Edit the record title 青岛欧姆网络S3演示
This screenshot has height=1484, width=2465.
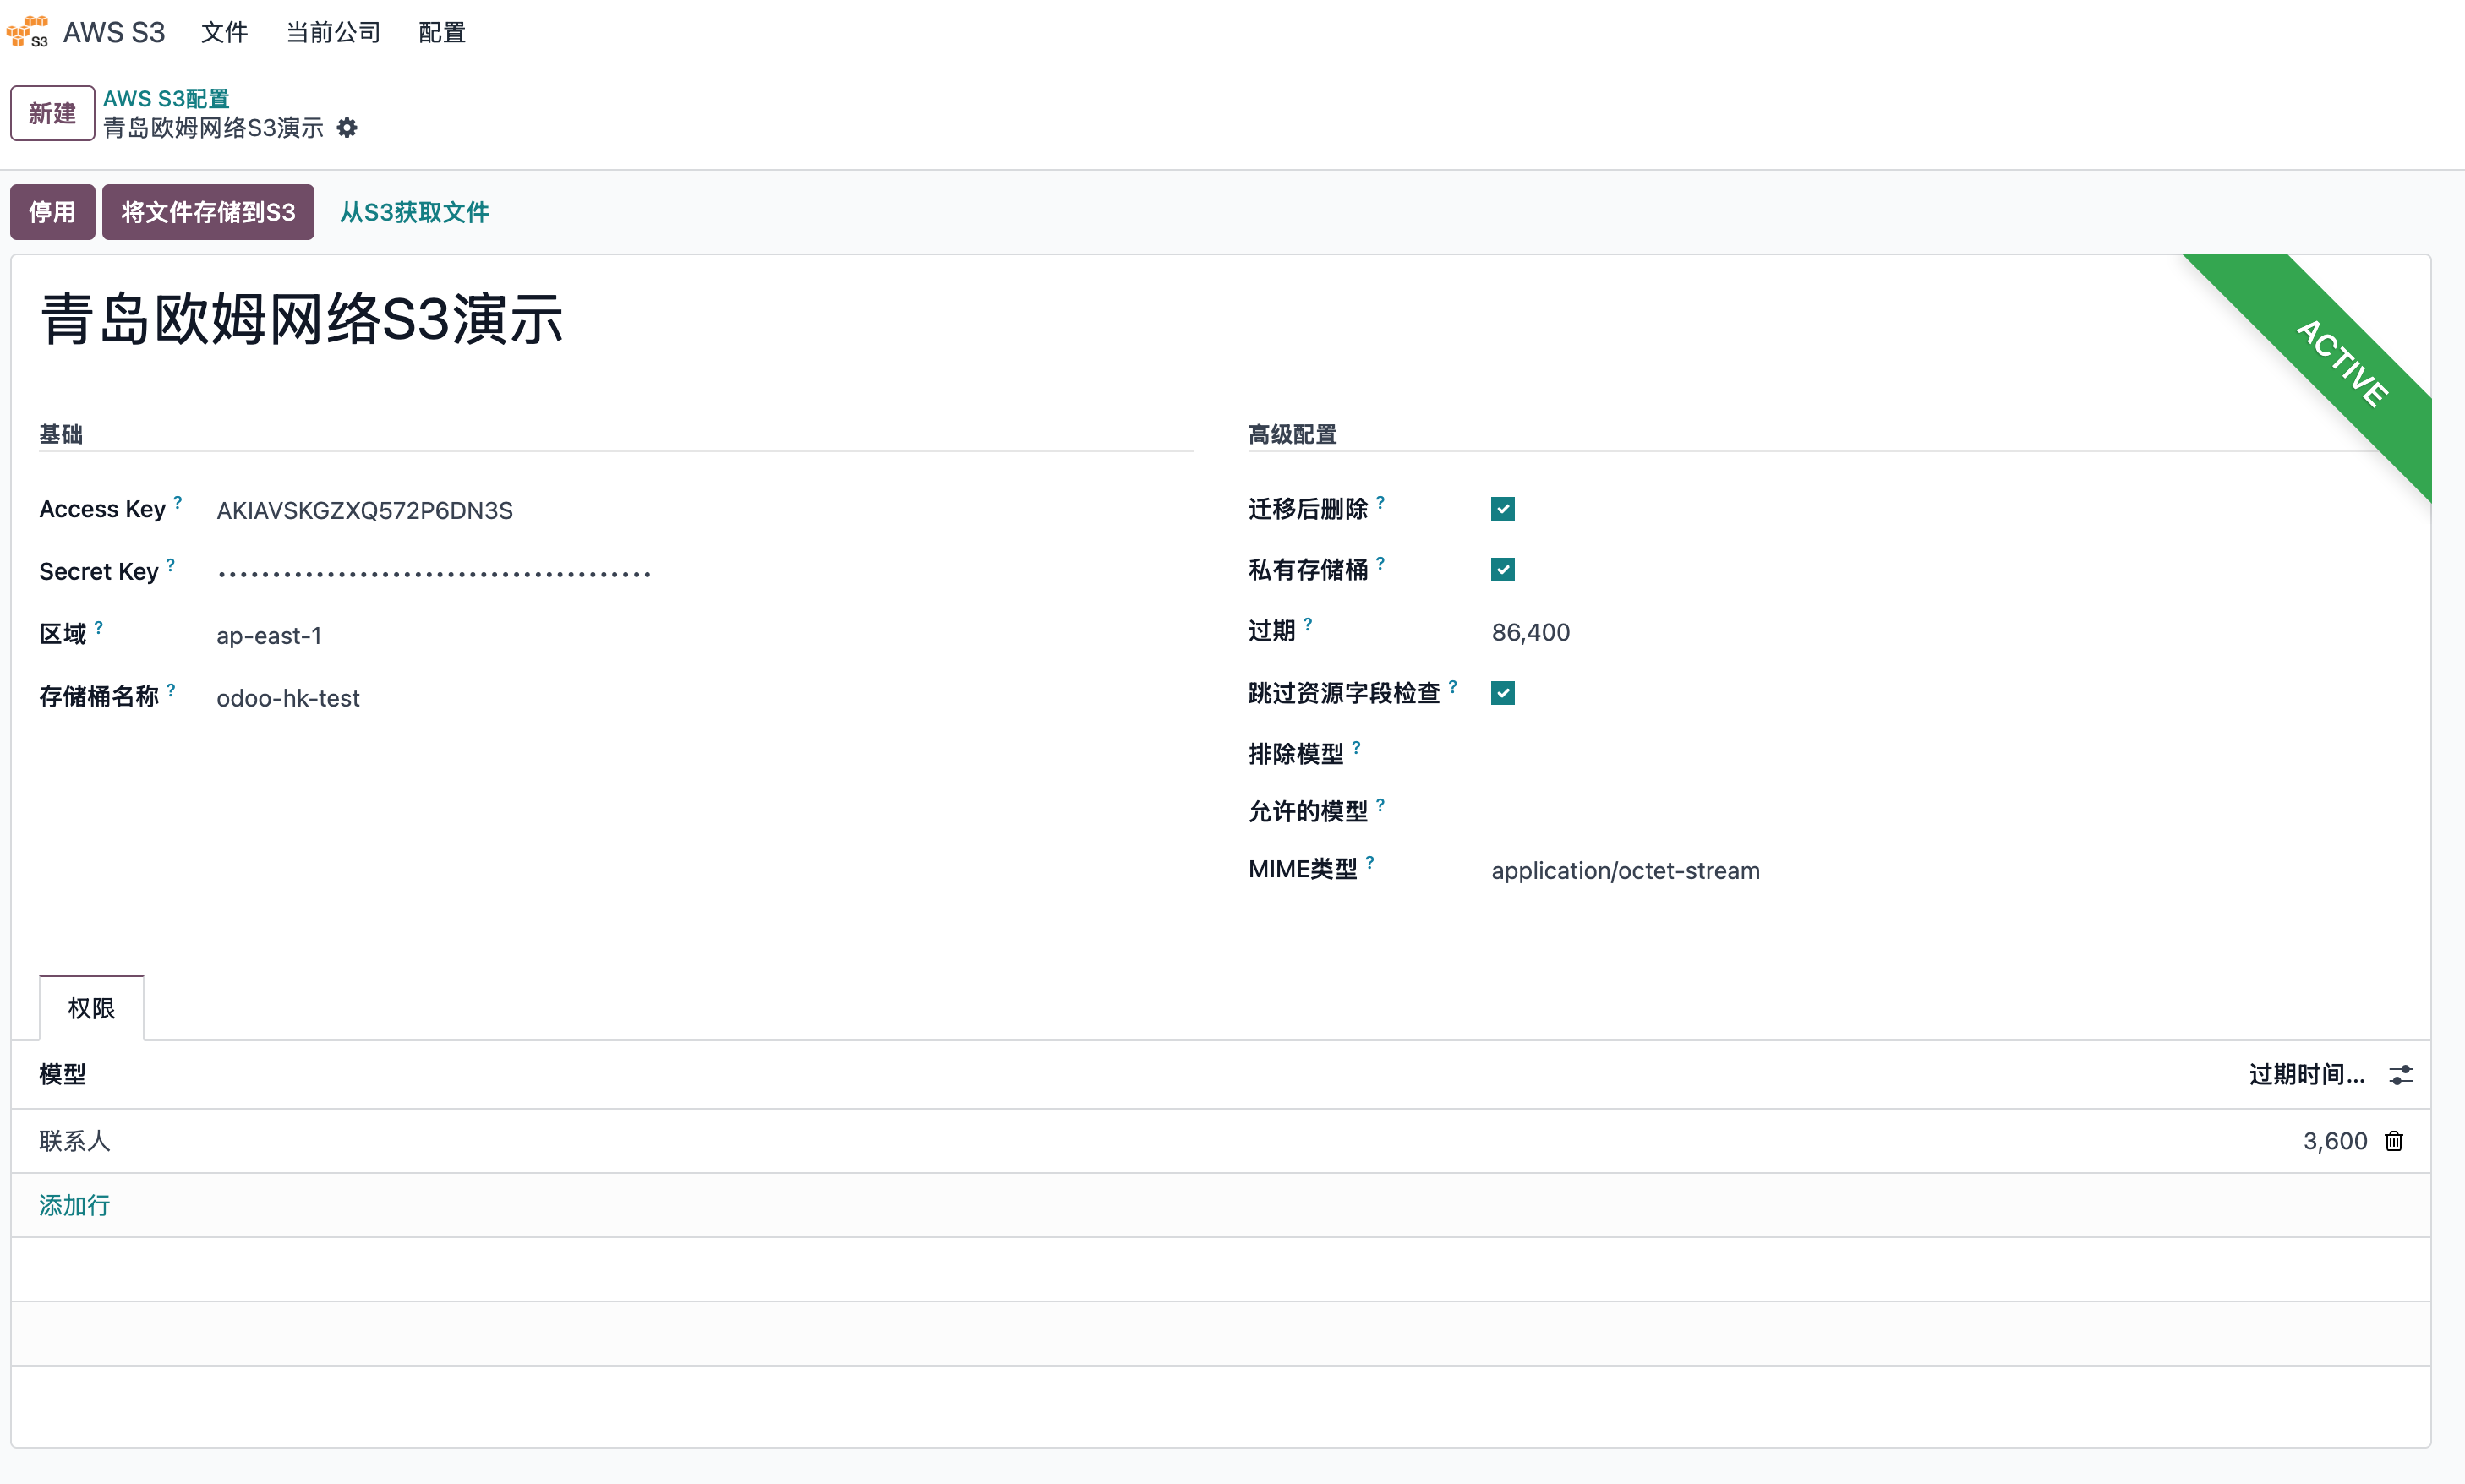pos(302,320)
